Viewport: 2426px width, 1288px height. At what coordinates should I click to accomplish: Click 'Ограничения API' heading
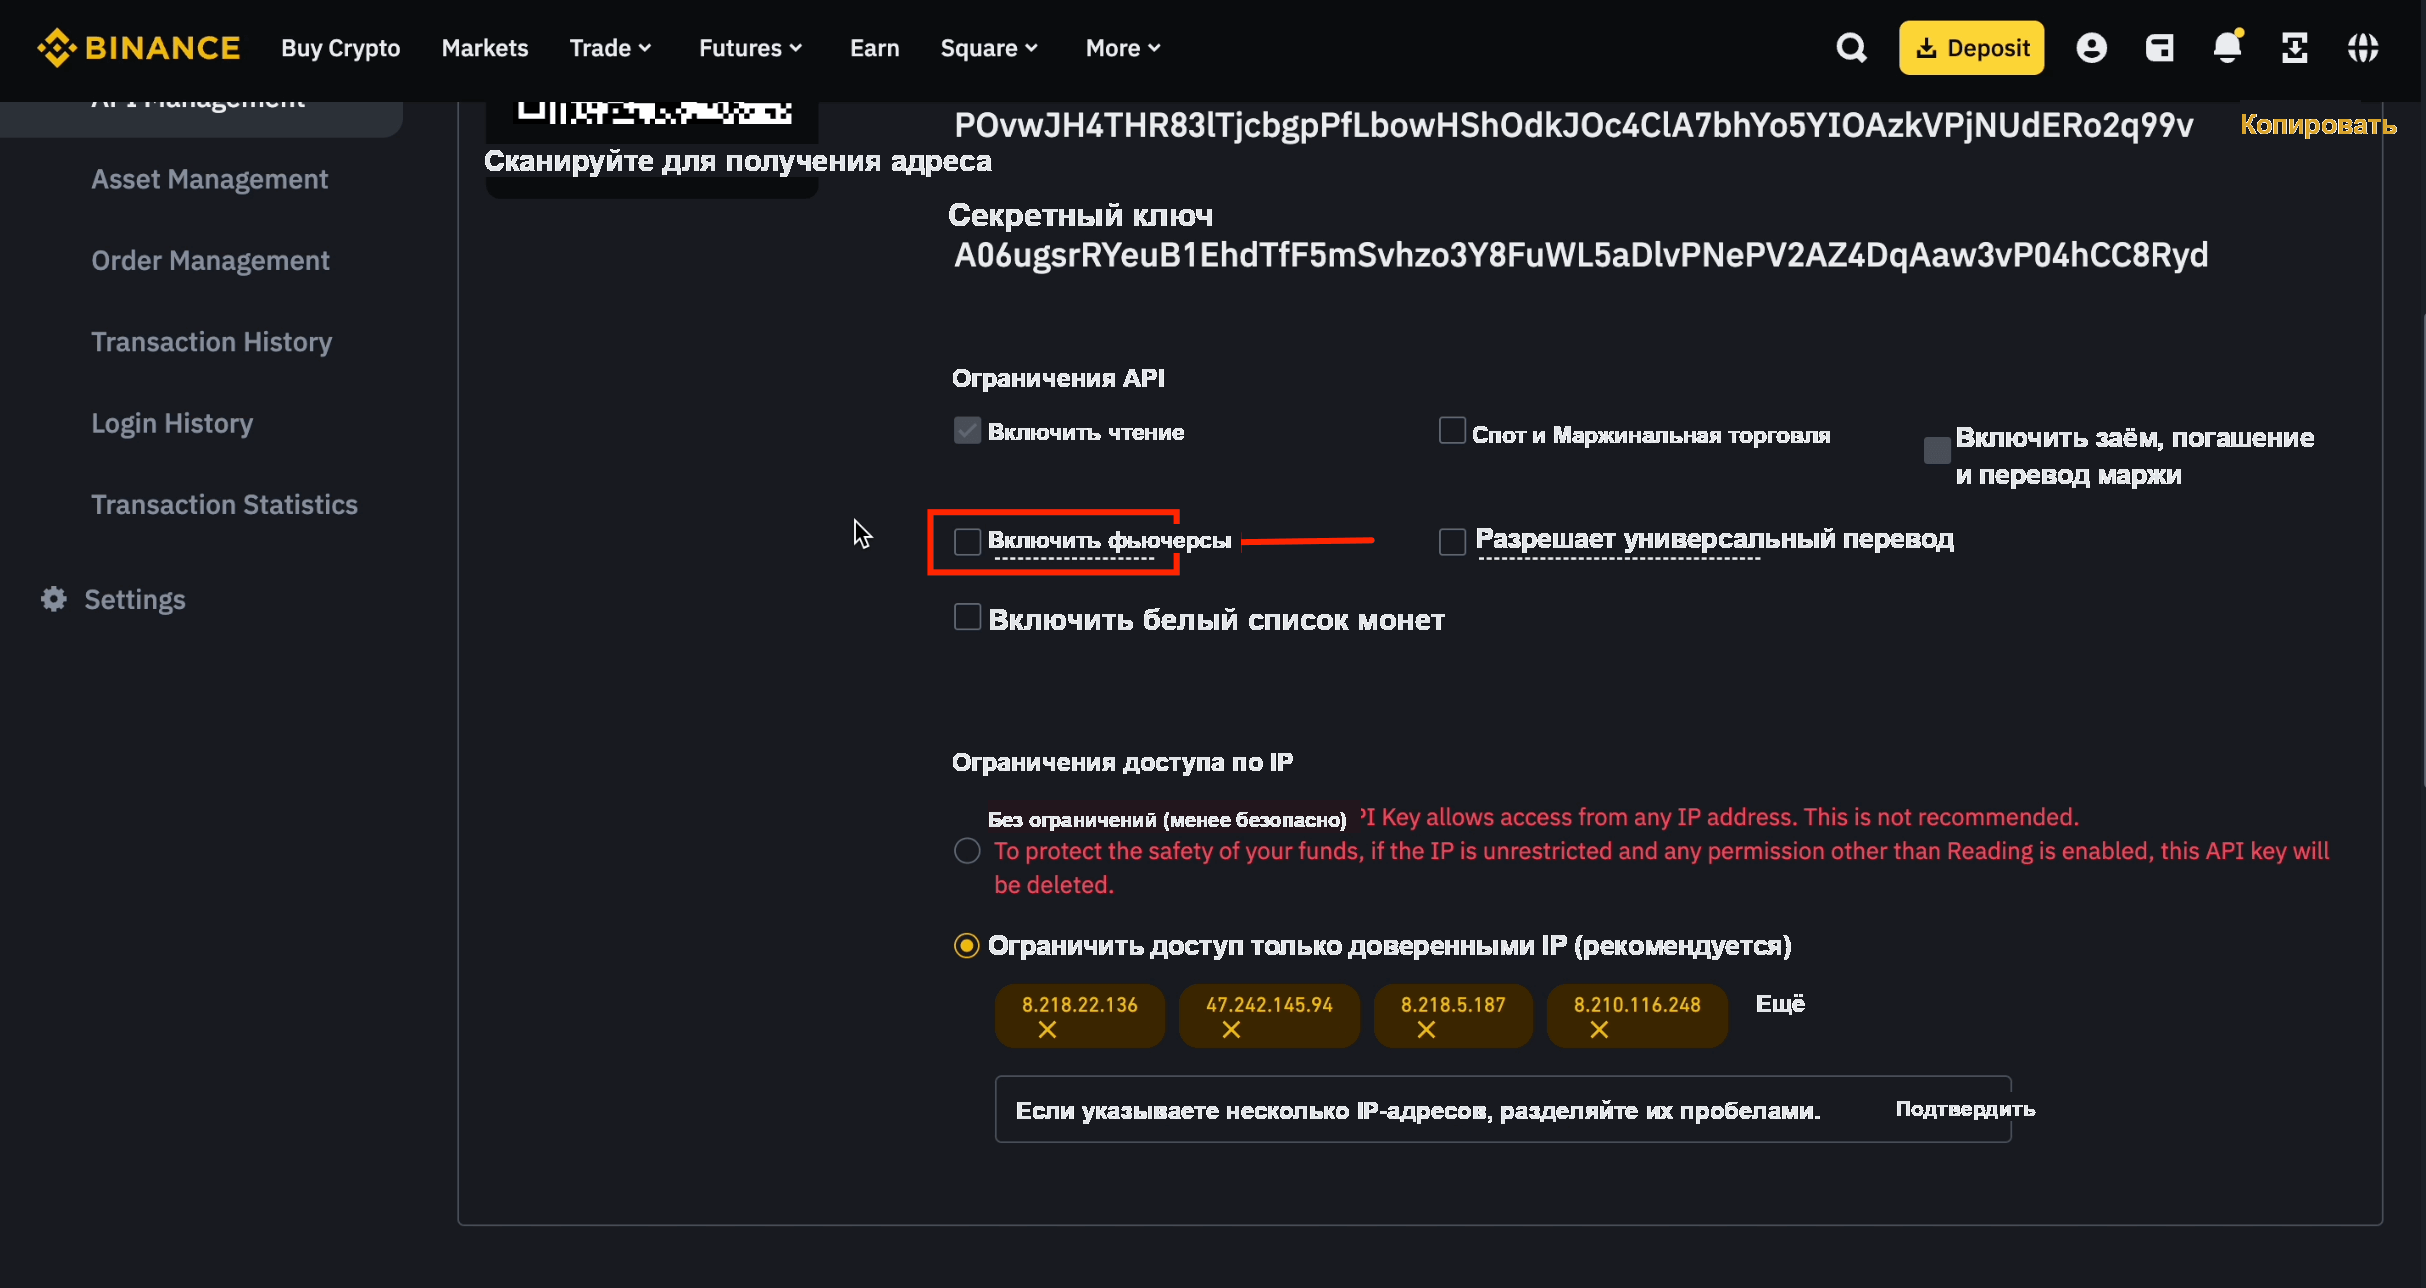click(1058, 378)
